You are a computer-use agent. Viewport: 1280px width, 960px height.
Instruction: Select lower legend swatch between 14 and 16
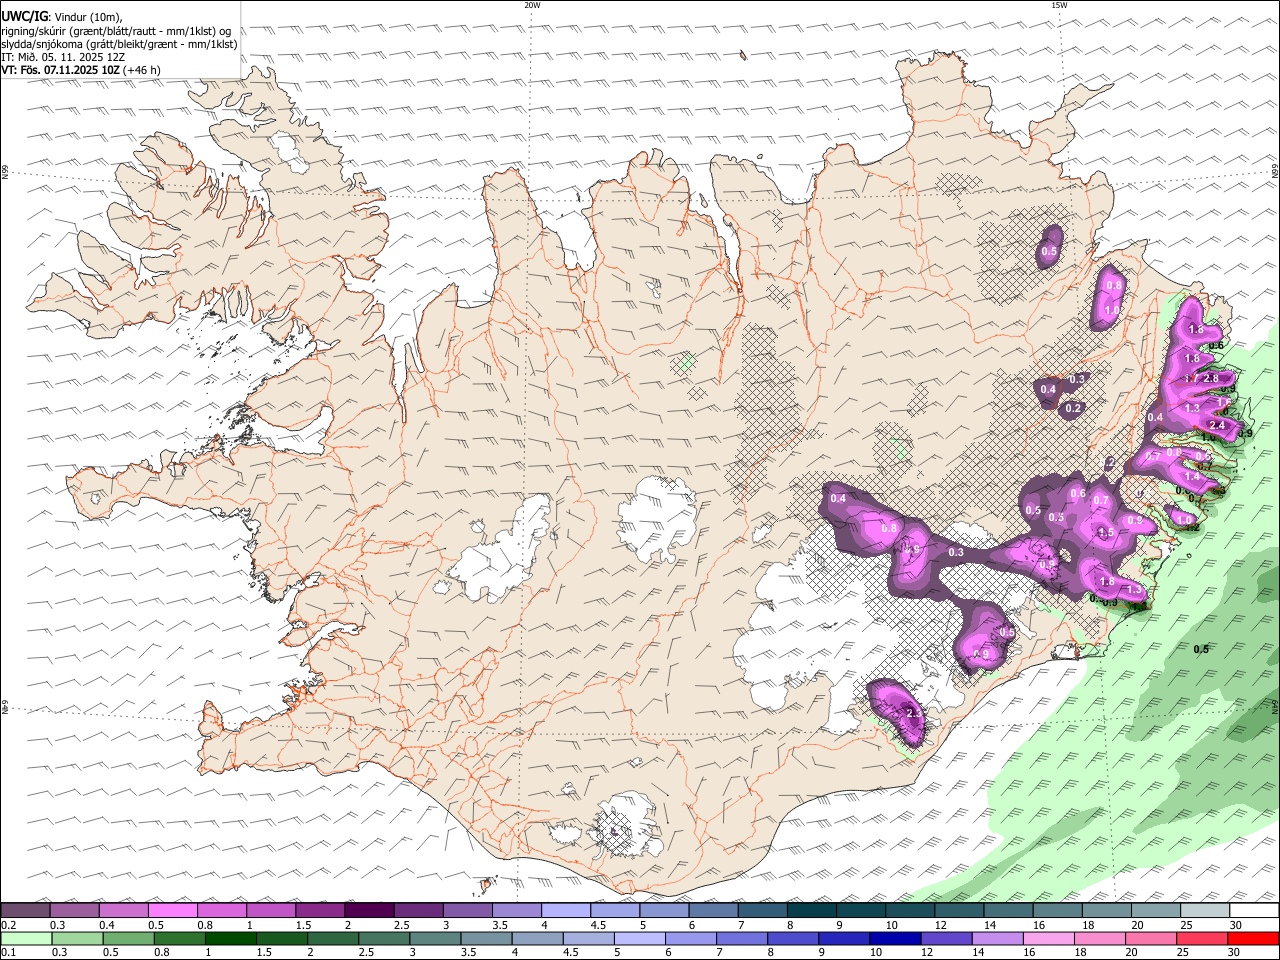[x=997, y=938]
